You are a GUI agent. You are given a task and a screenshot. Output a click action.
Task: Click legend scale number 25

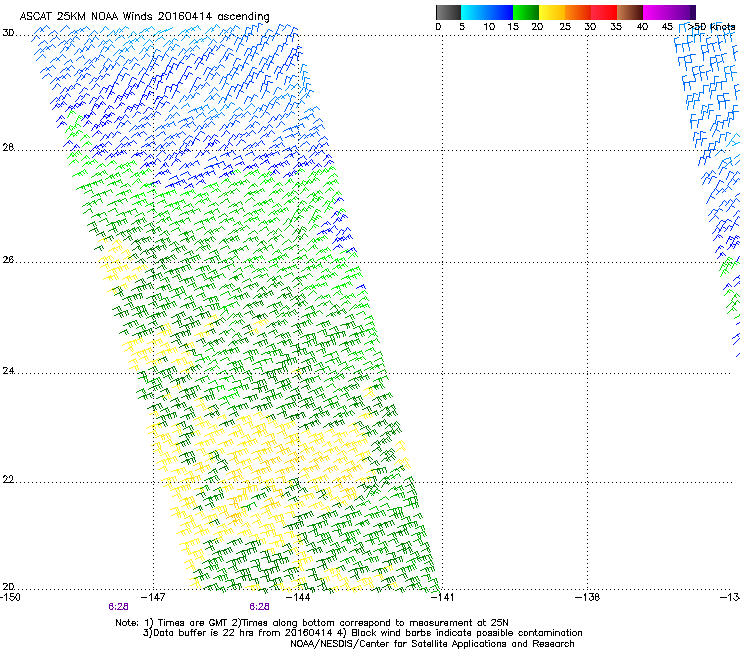click(565, 27)
